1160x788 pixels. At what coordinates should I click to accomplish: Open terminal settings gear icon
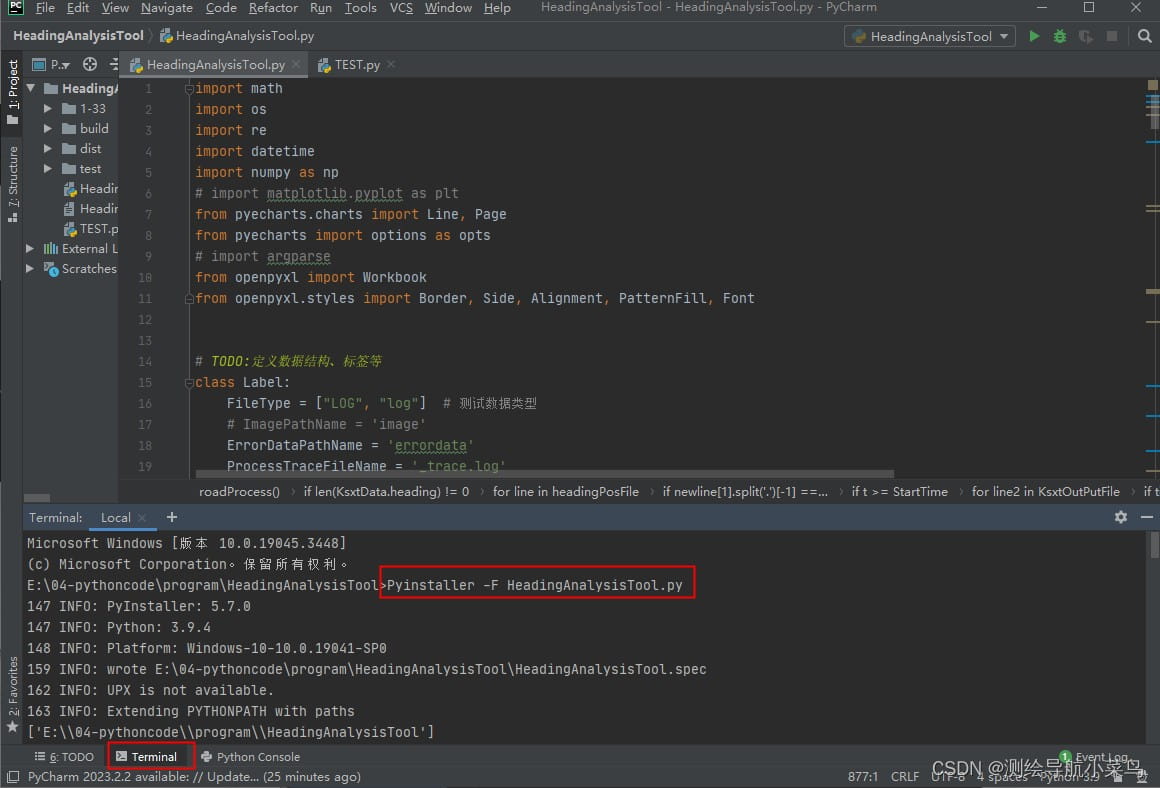point(1121,517)
